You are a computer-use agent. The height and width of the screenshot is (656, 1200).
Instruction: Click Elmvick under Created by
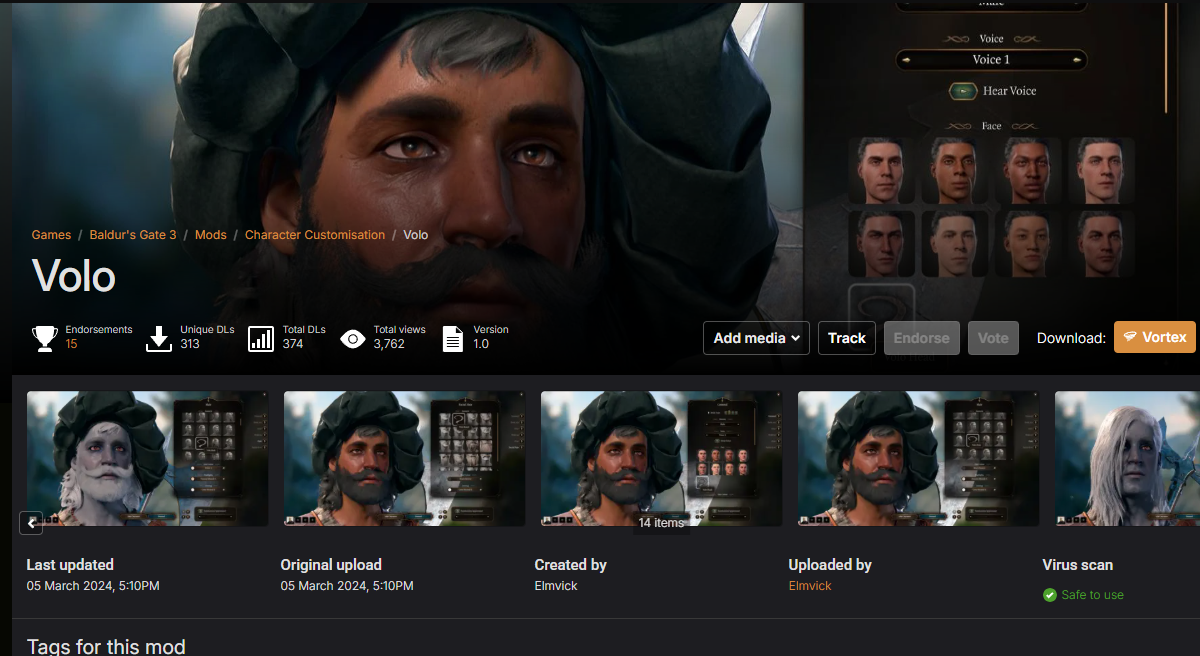(x=556, y=586)
